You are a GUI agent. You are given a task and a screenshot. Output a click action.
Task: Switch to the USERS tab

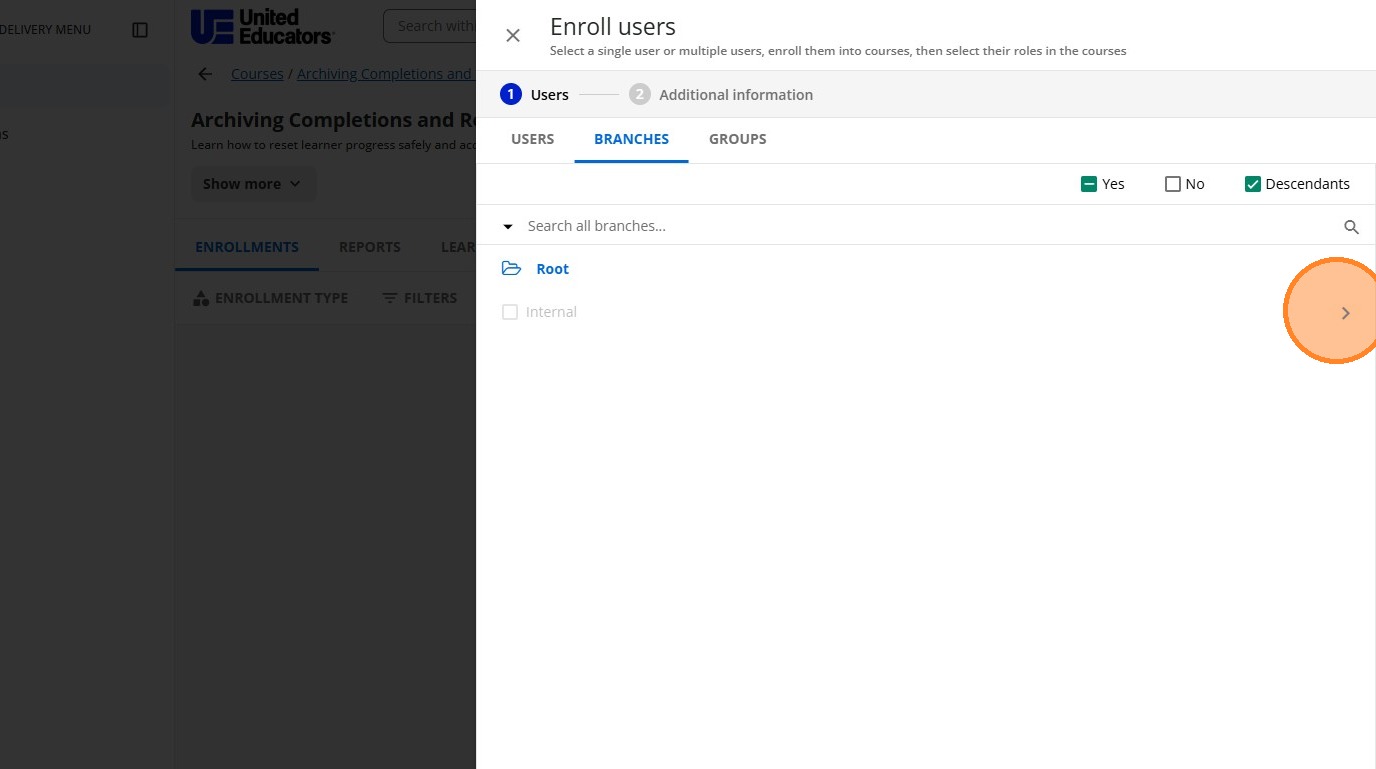[532, 139]
